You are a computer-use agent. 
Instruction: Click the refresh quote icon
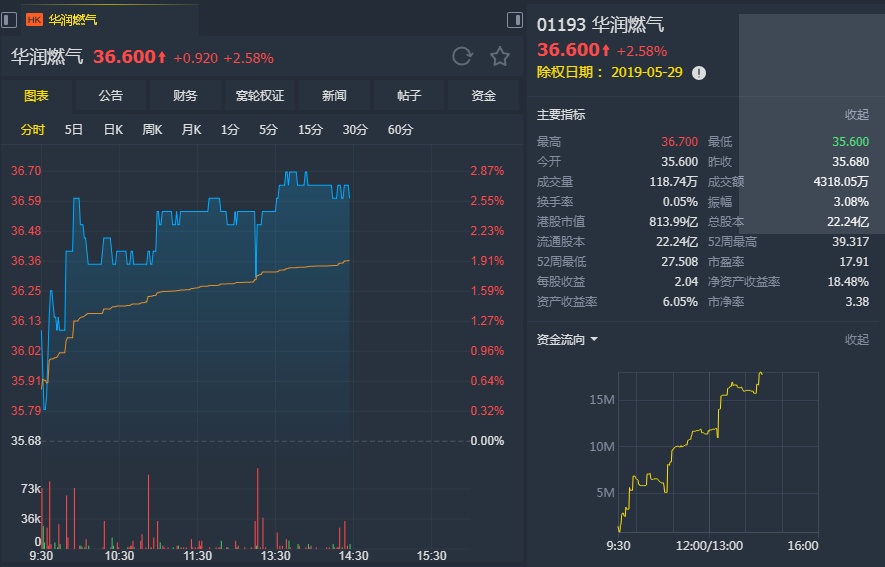click(462, 56)
